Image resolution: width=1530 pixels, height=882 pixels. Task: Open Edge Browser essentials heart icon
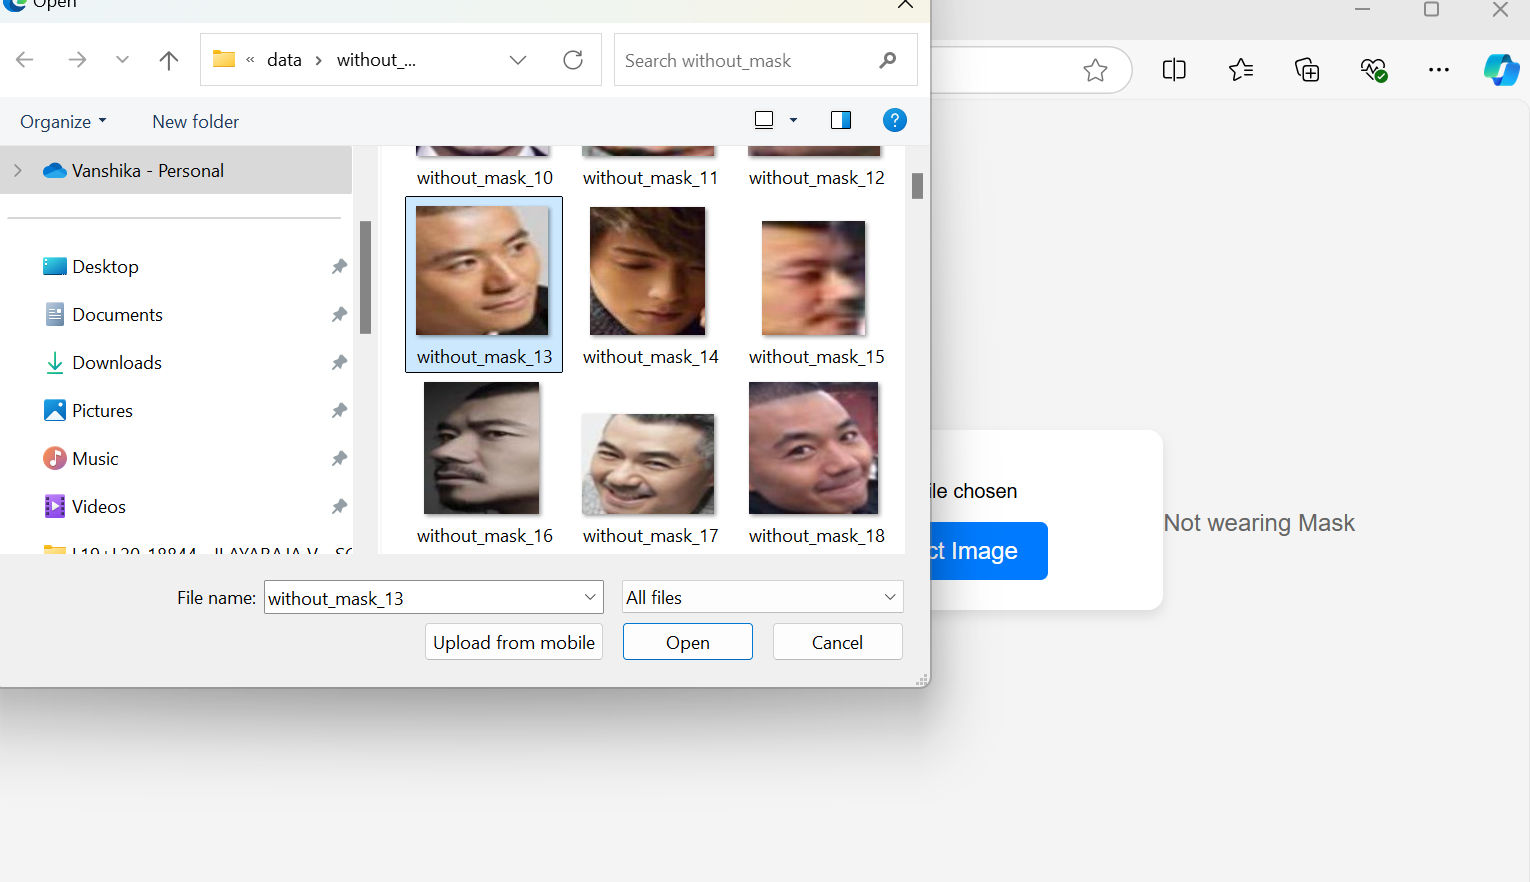click(1374, 70)
